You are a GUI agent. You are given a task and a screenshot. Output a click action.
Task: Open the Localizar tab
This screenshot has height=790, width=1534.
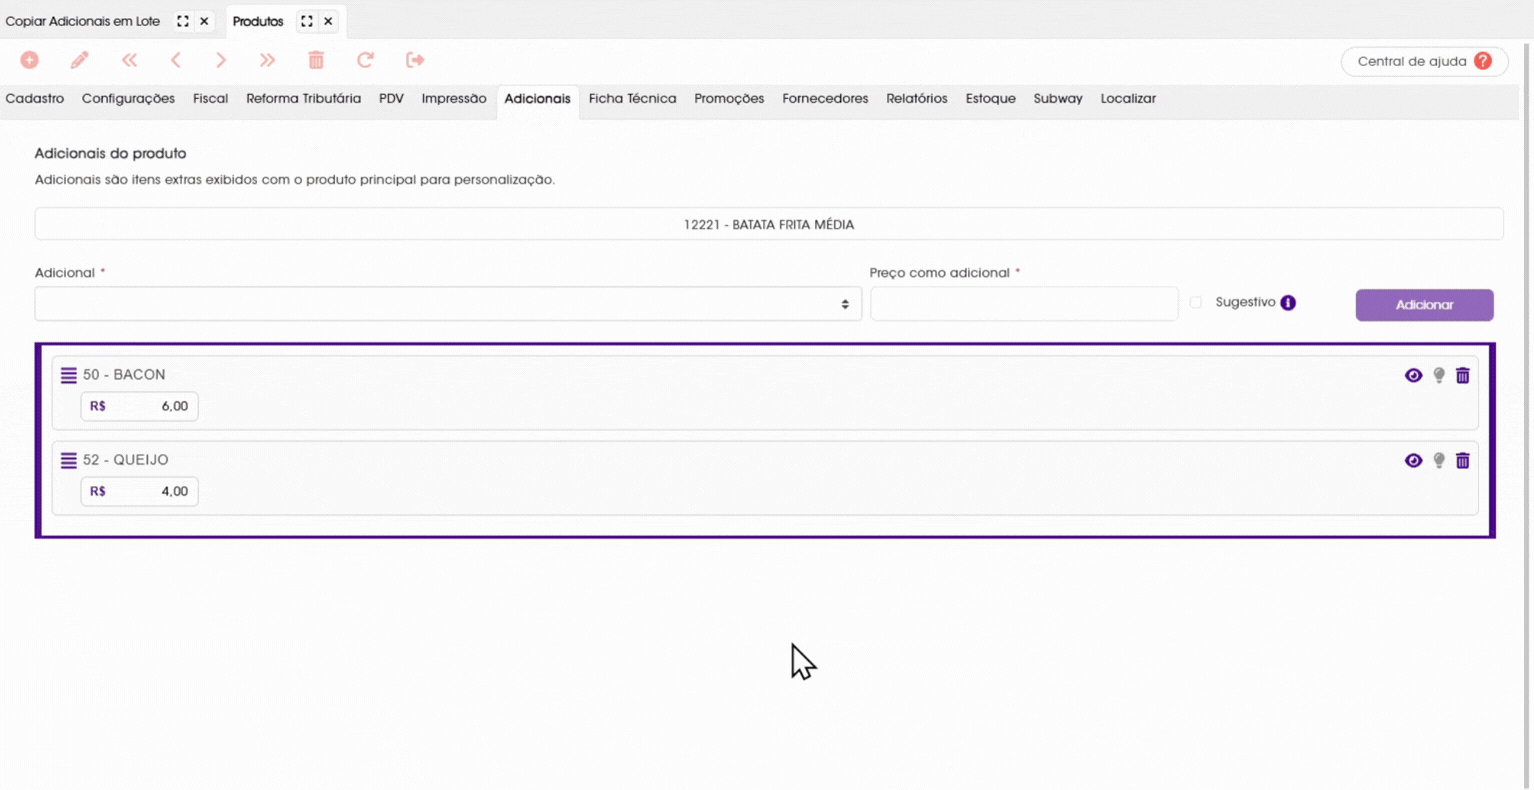pyautogui.click(x=1128, y=99)
